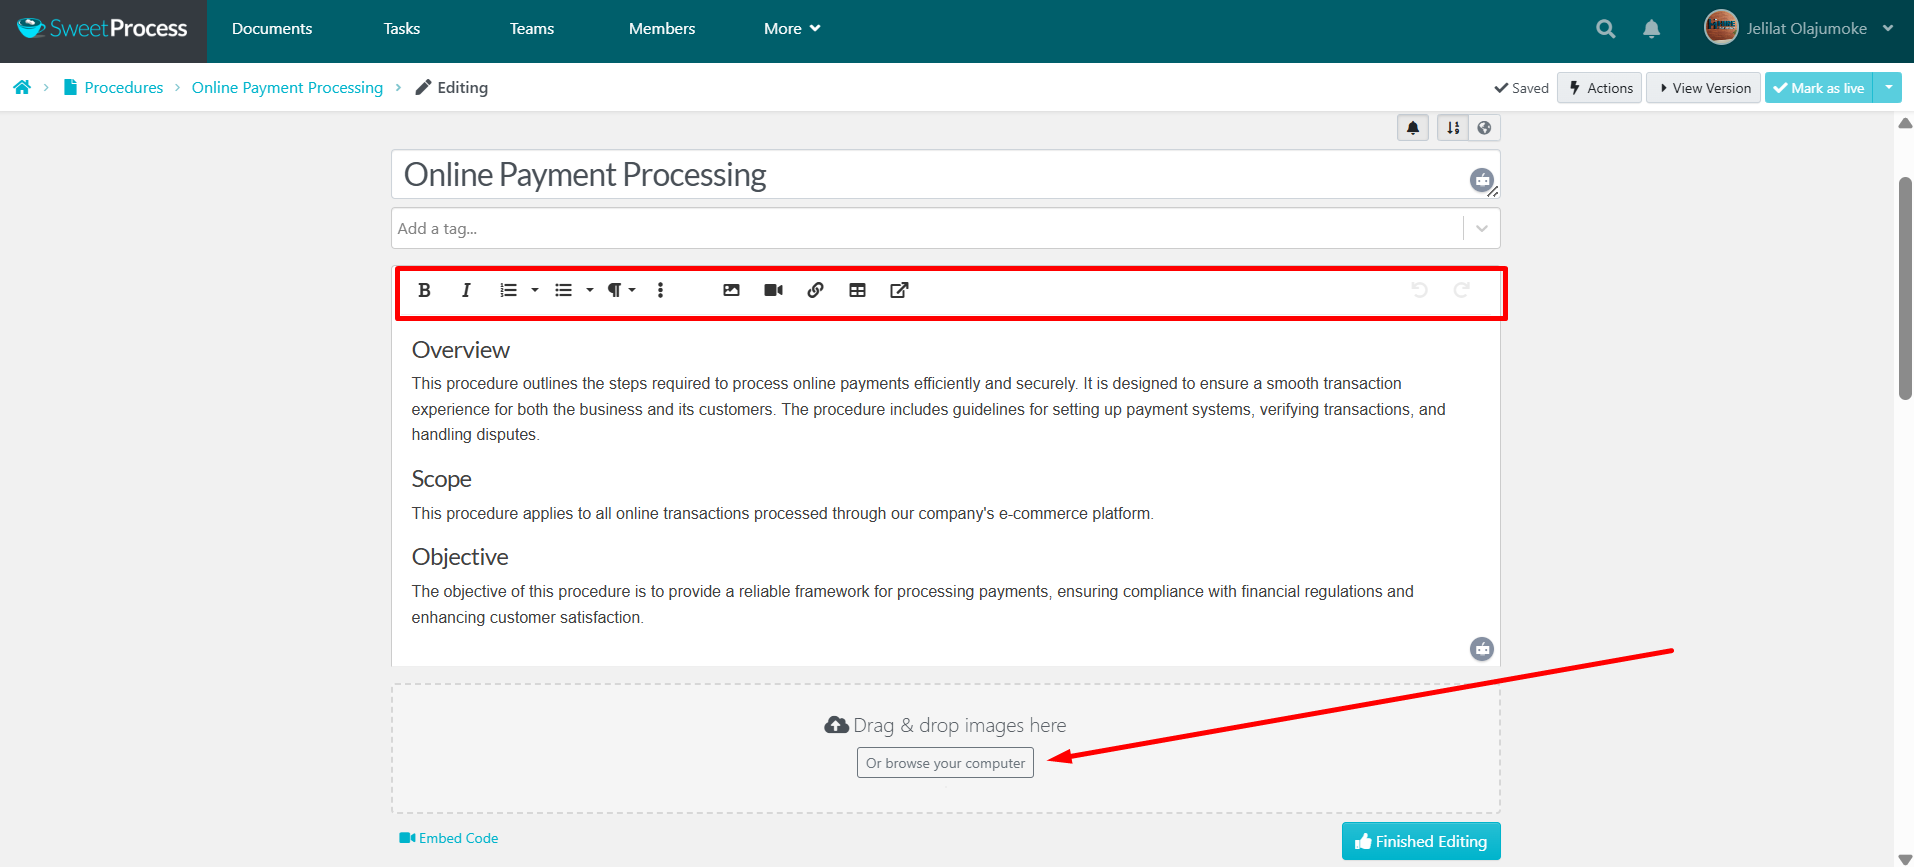This screenshot has height=867, width=1914.
Task: Click the small bell button above title
Action: (x=1413, y=128)
